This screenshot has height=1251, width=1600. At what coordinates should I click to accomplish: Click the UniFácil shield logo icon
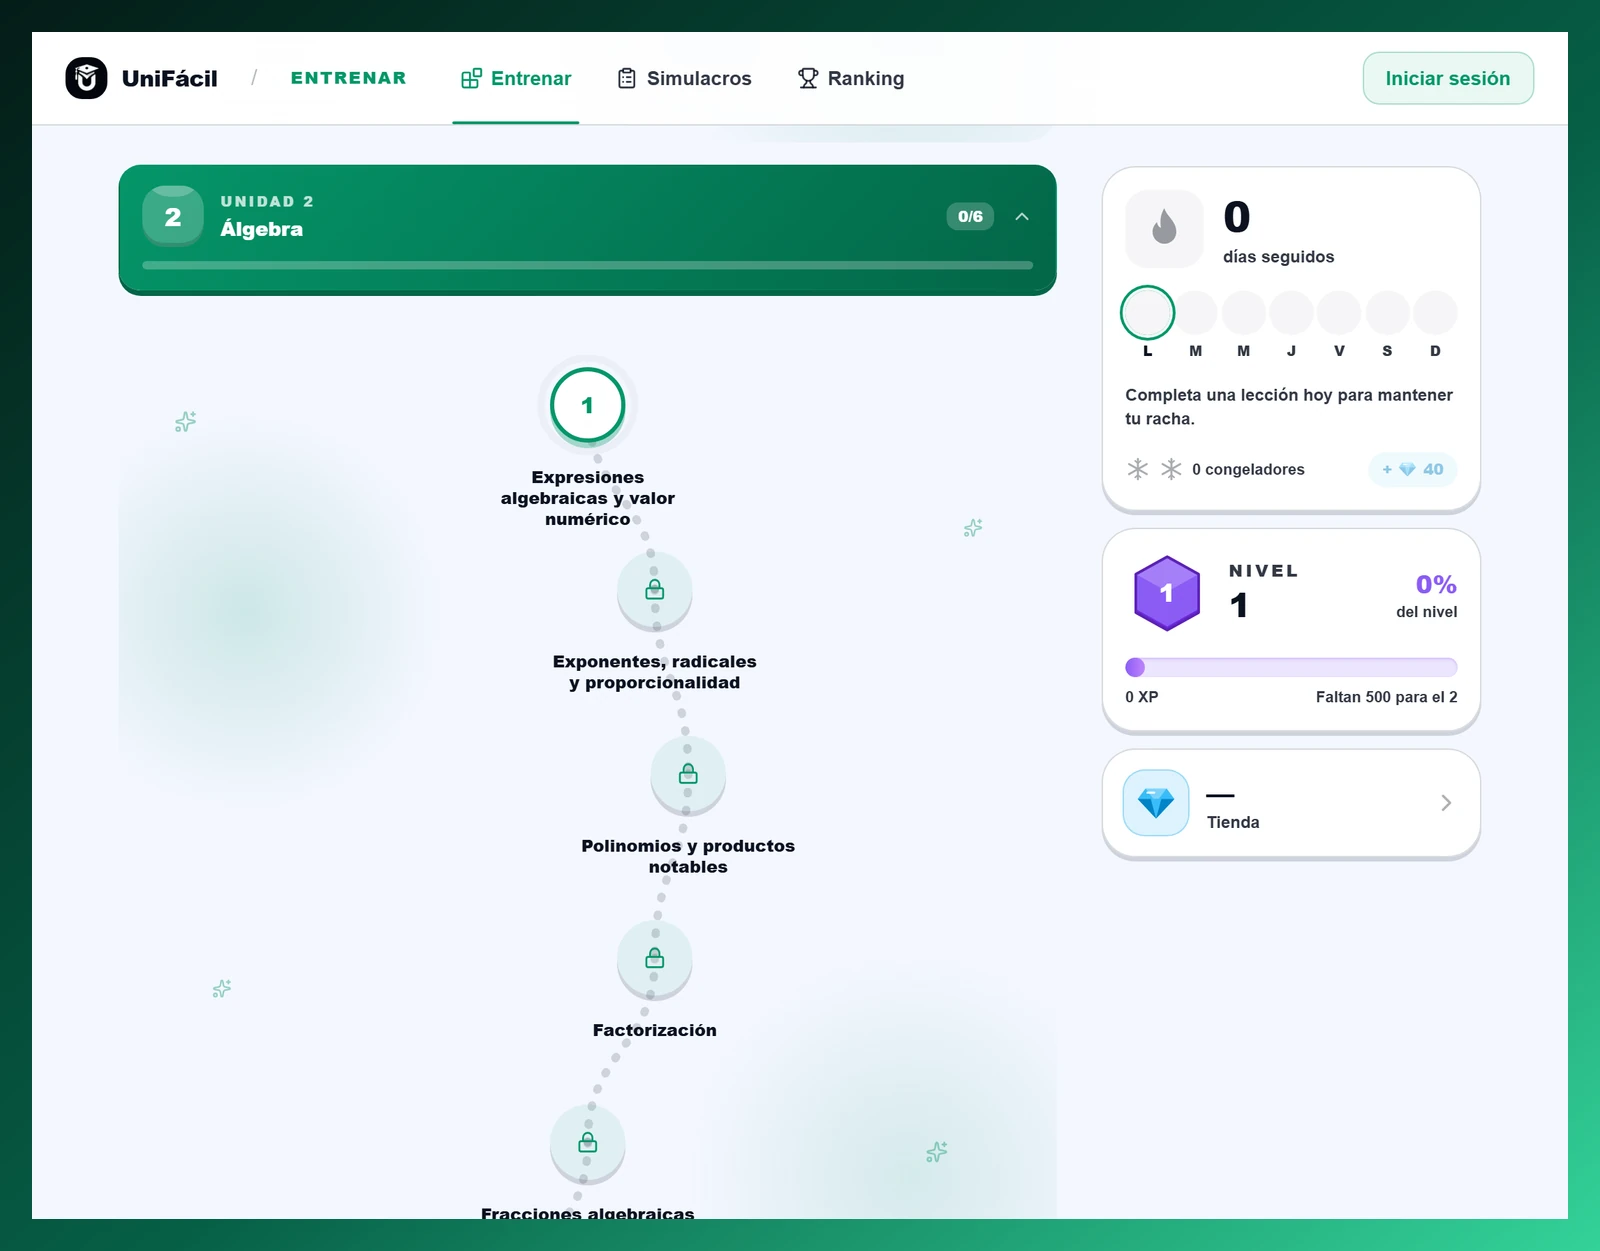(x=86, y=78)
